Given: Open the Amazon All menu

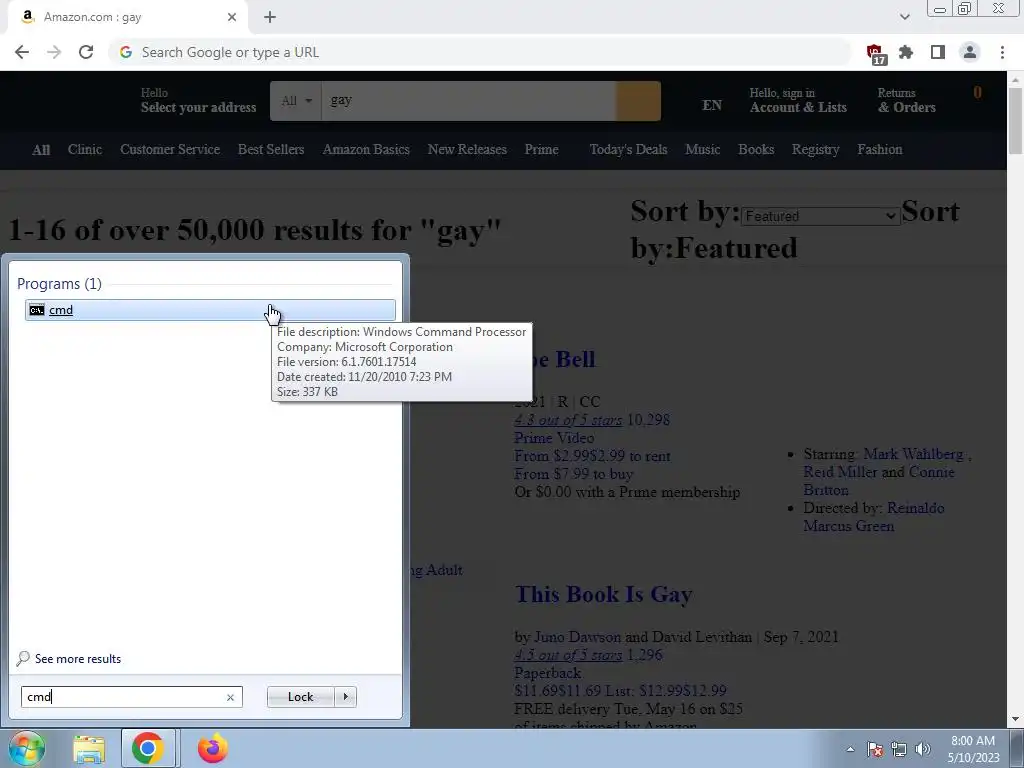Looking at the screenshot, I should coord(41,150).
